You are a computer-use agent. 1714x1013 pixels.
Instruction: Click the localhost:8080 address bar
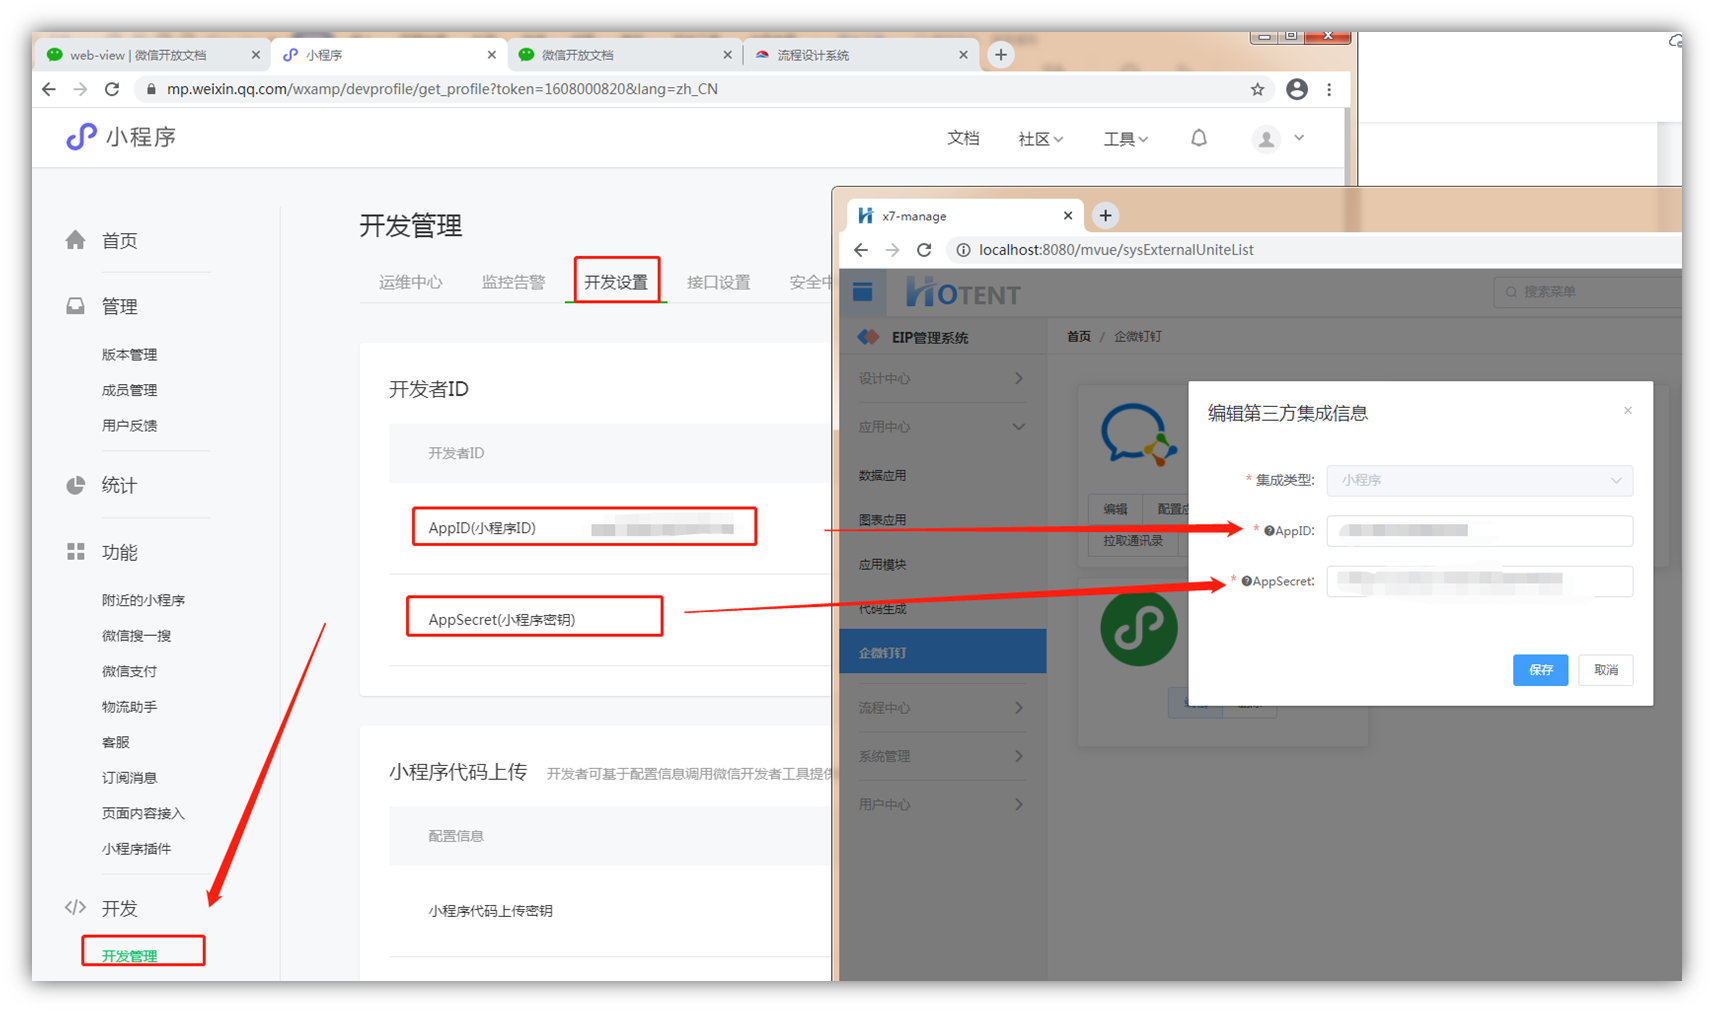pyautogui.click(x=1310, y=250)
